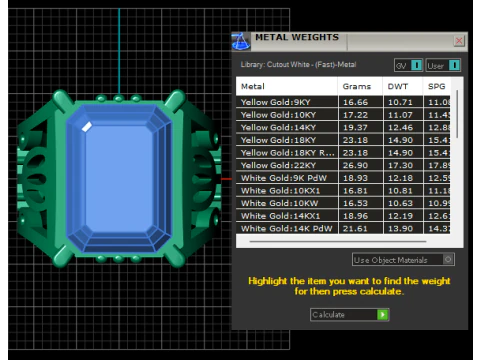The height and width of the screenshot is (360, 480).
Task: Click the Grams column header
Action: [x=360, y=86]
